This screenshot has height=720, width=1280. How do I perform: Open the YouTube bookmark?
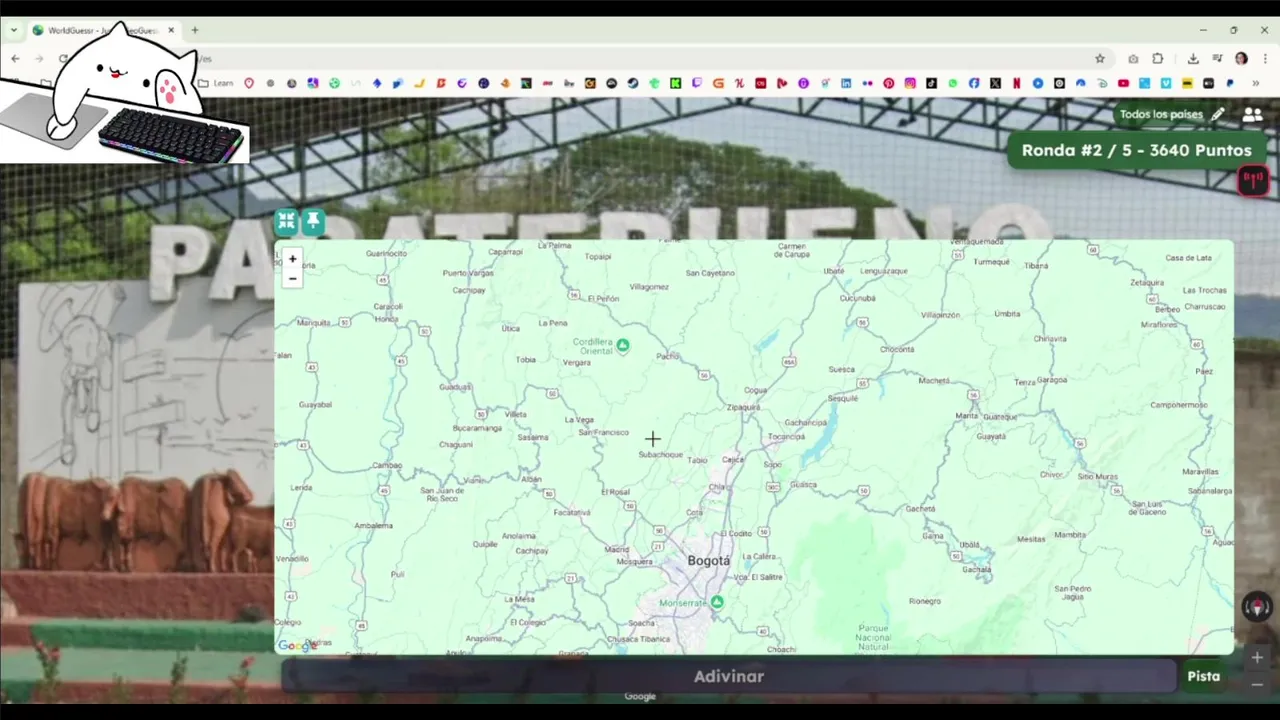(1123, 83)
